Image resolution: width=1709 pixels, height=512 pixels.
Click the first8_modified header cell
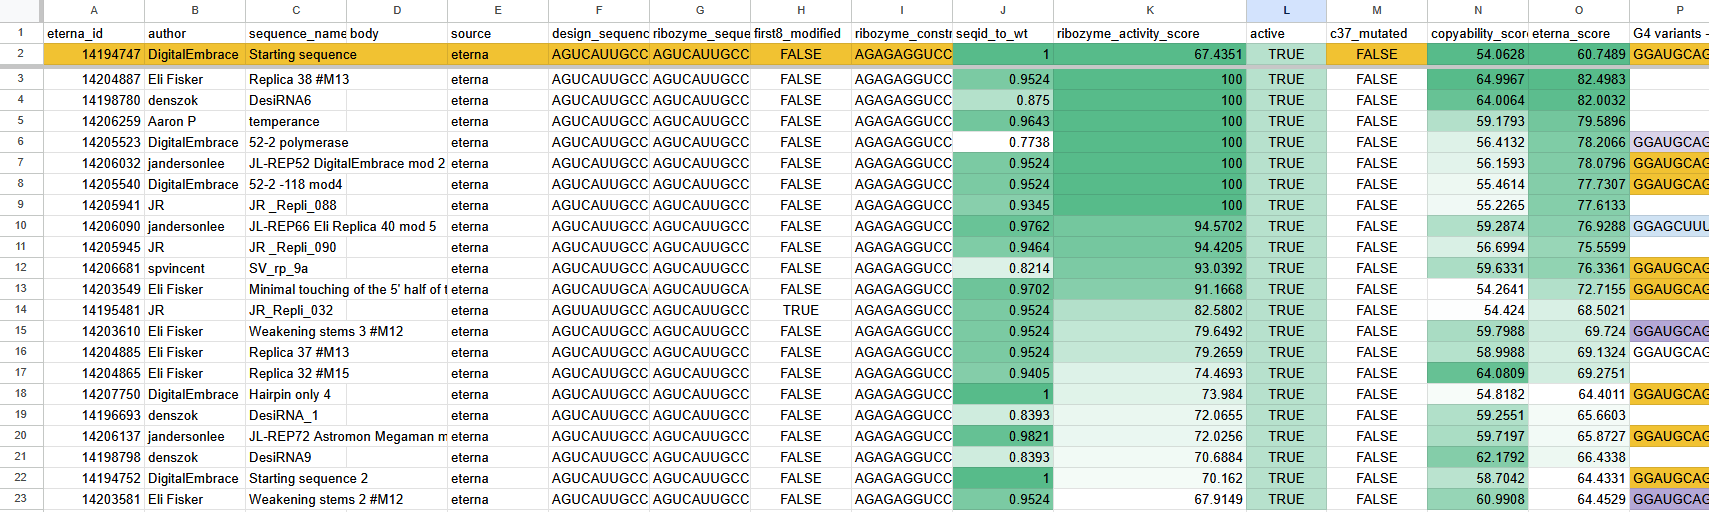(x=801, y=33)
